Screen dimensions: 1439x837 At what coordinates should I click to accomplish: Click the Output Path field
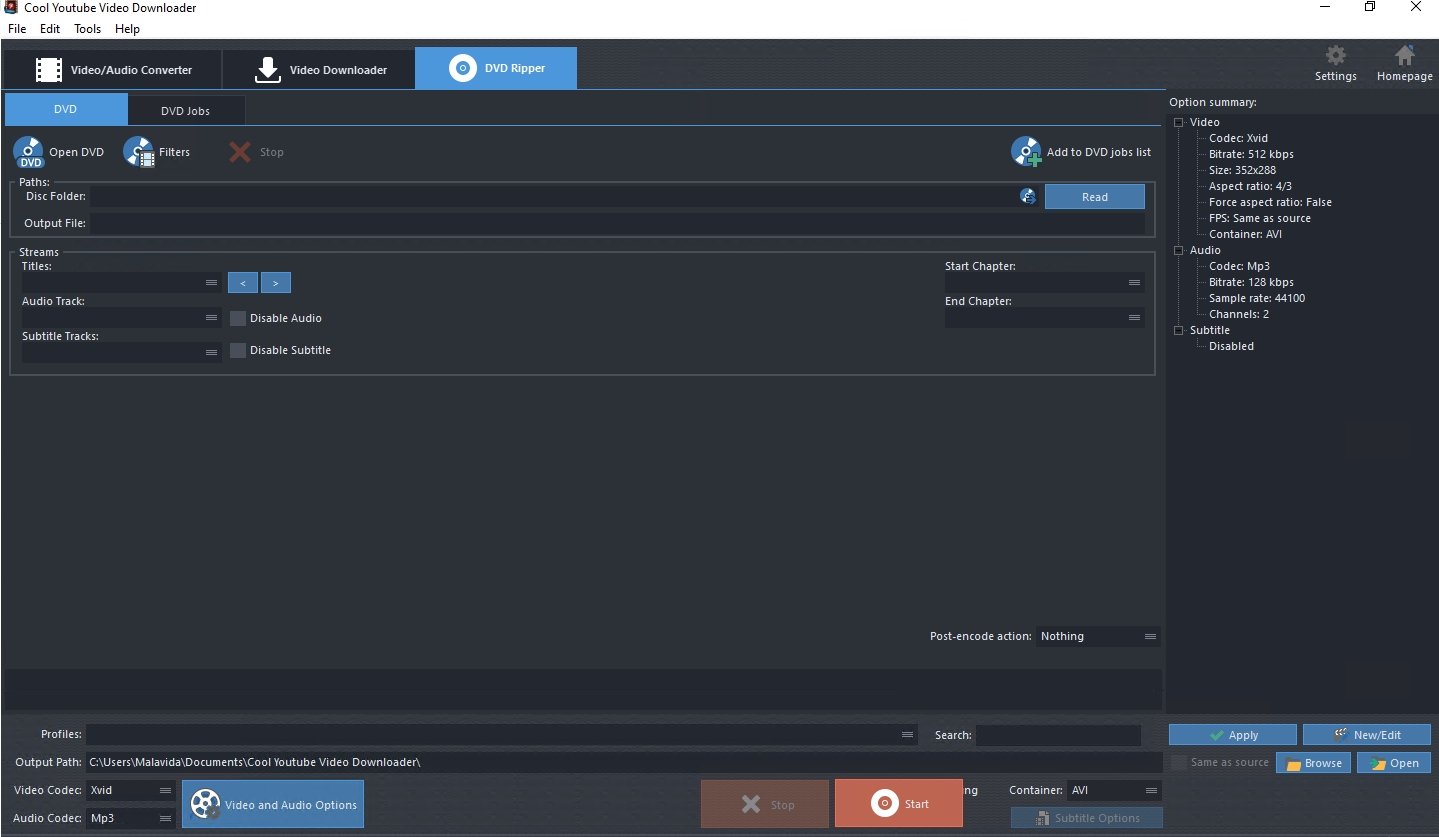(x=624, y=763)
